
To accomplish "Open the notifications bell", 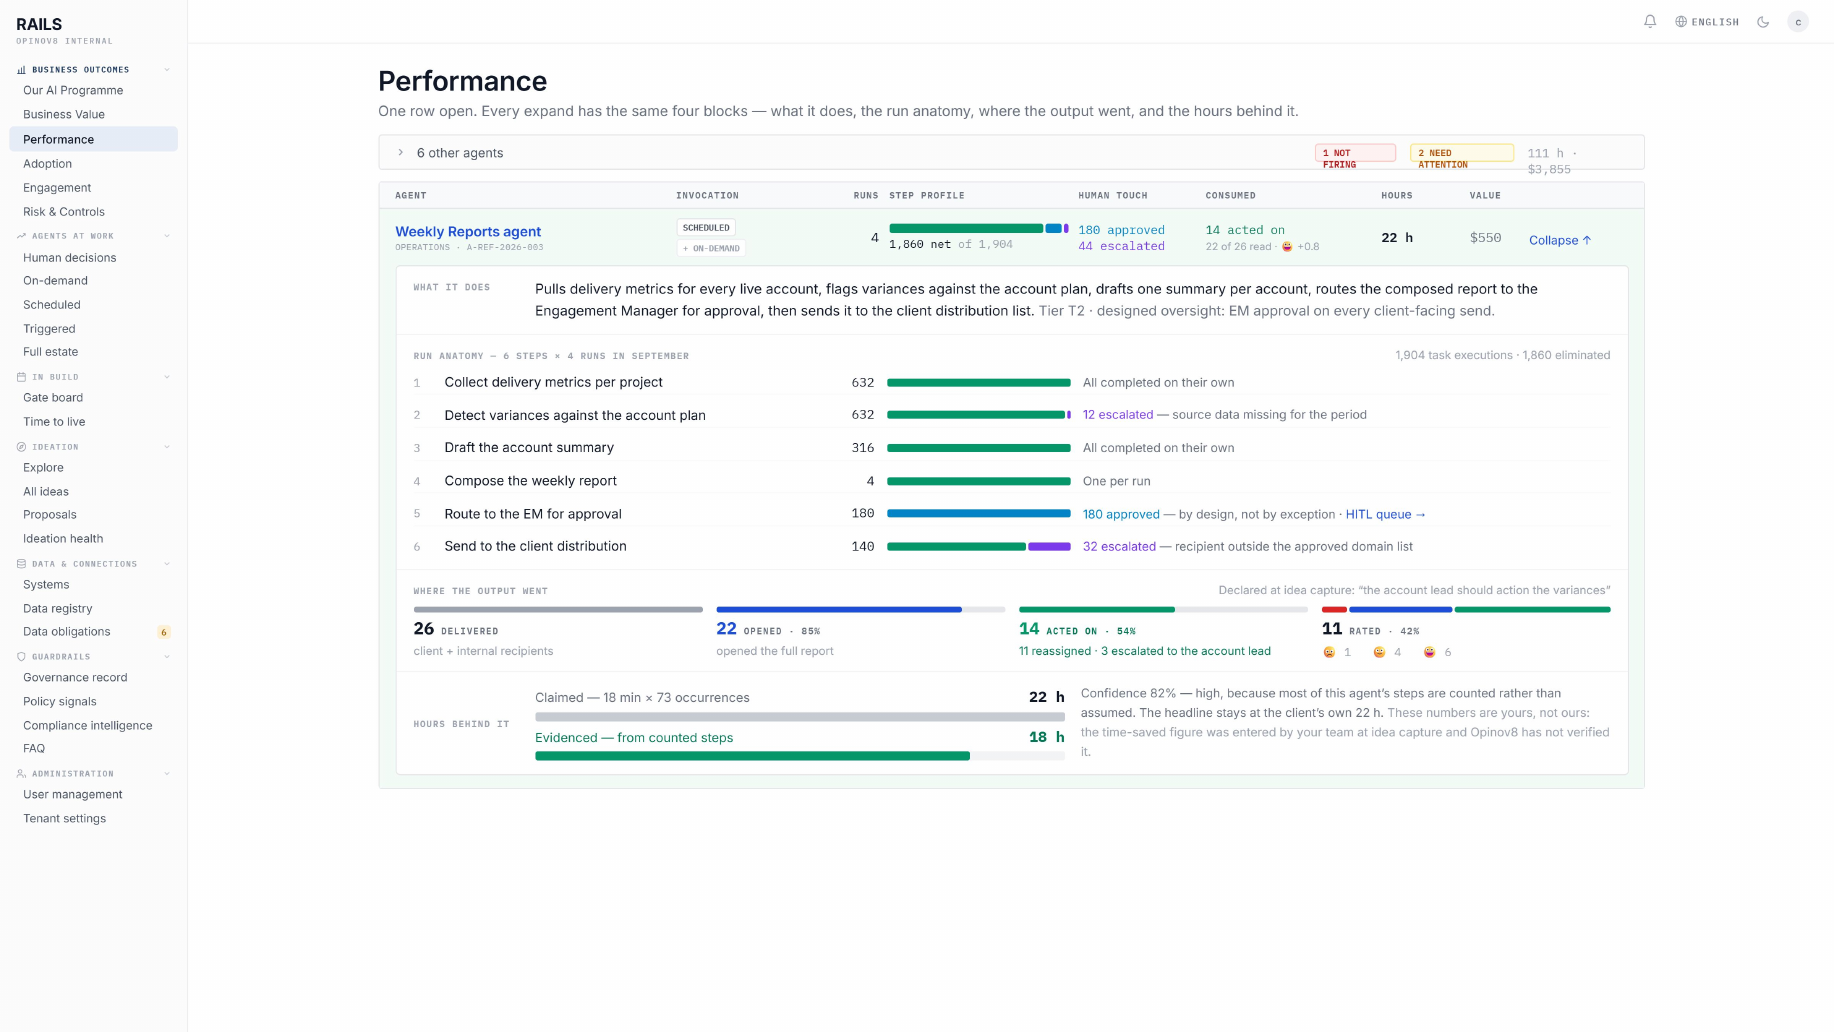I will pyautogui.click(x=1650, y=21).
